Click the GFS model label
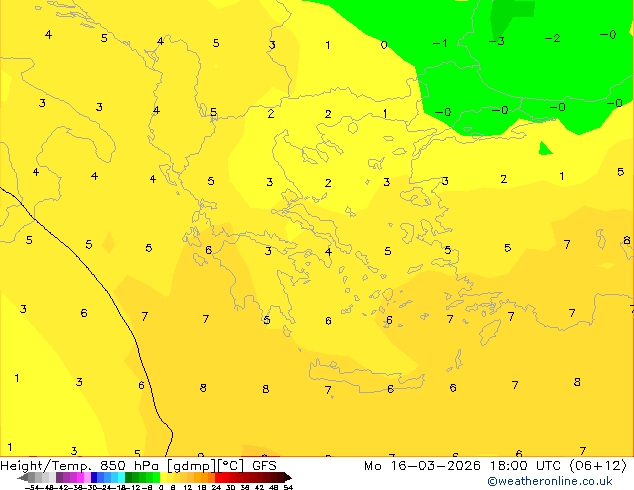The width and height of the screenshot is (634, 490). click(x=264, y=466)
